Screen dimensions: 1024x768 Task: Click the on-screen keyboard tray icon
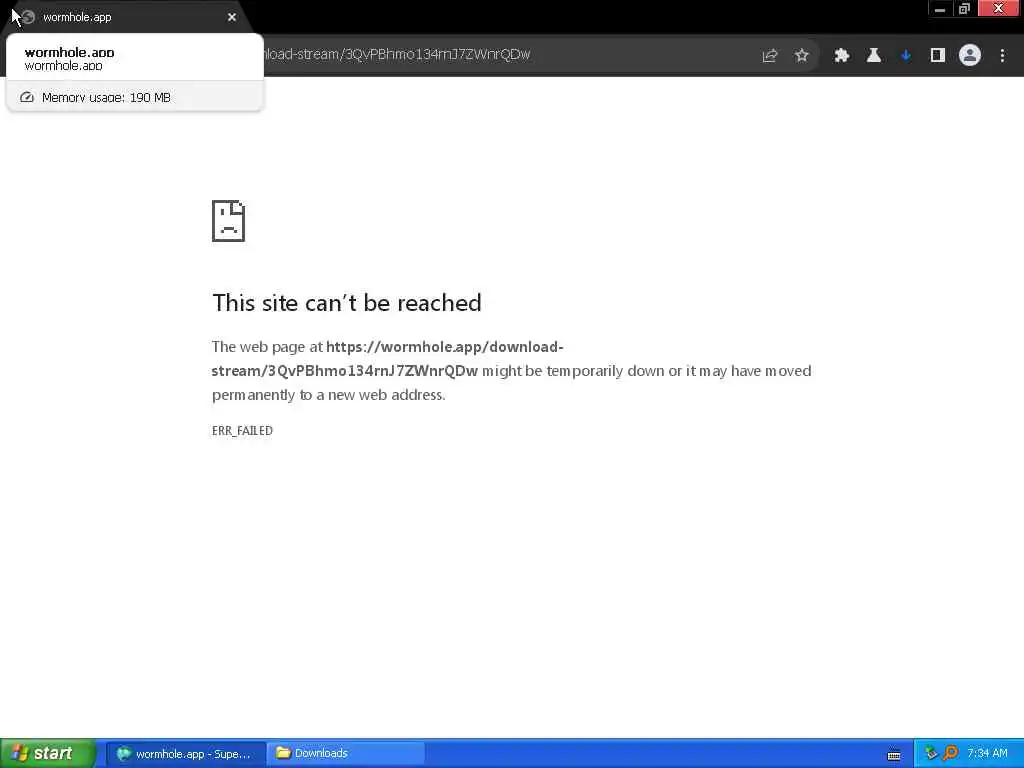point(894,756)
